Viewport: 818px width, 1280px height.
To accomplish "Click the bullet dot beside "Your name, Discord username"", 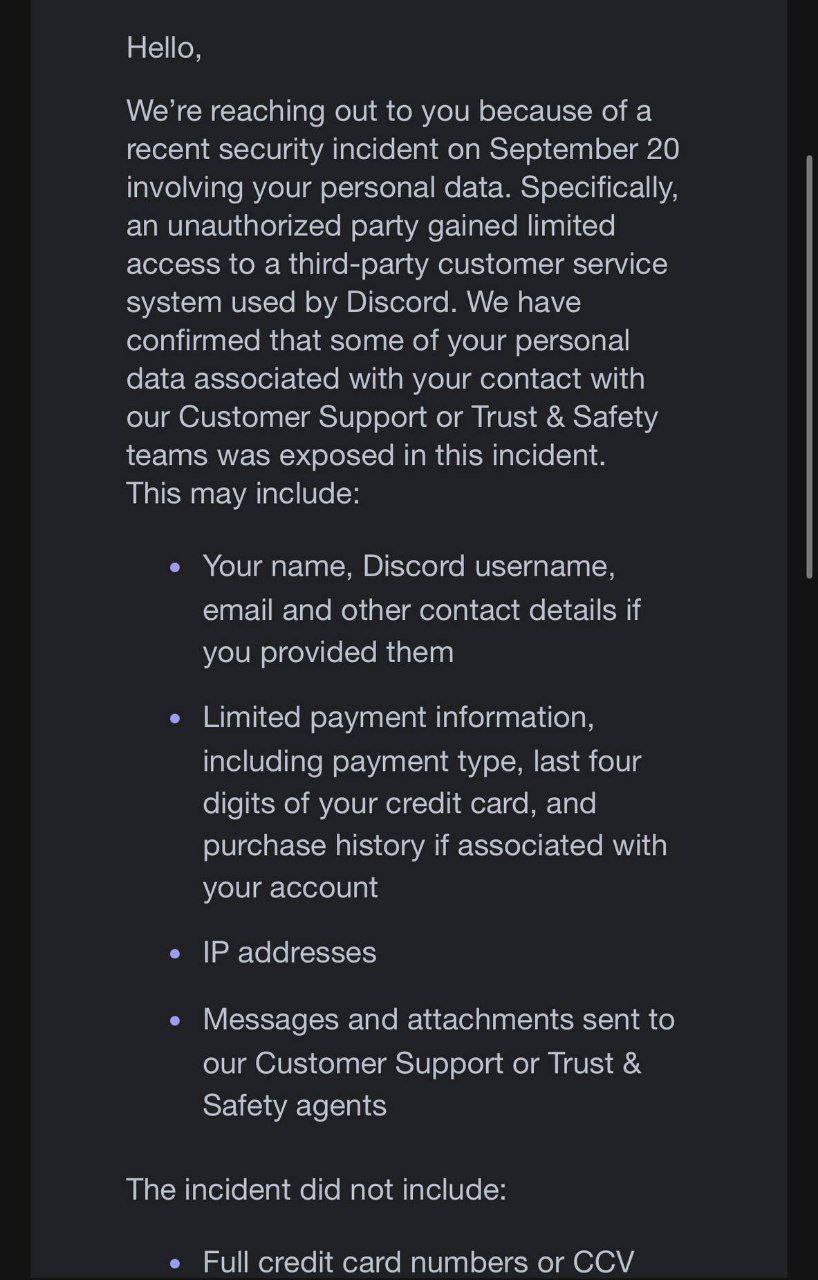I will coord(176,567).
